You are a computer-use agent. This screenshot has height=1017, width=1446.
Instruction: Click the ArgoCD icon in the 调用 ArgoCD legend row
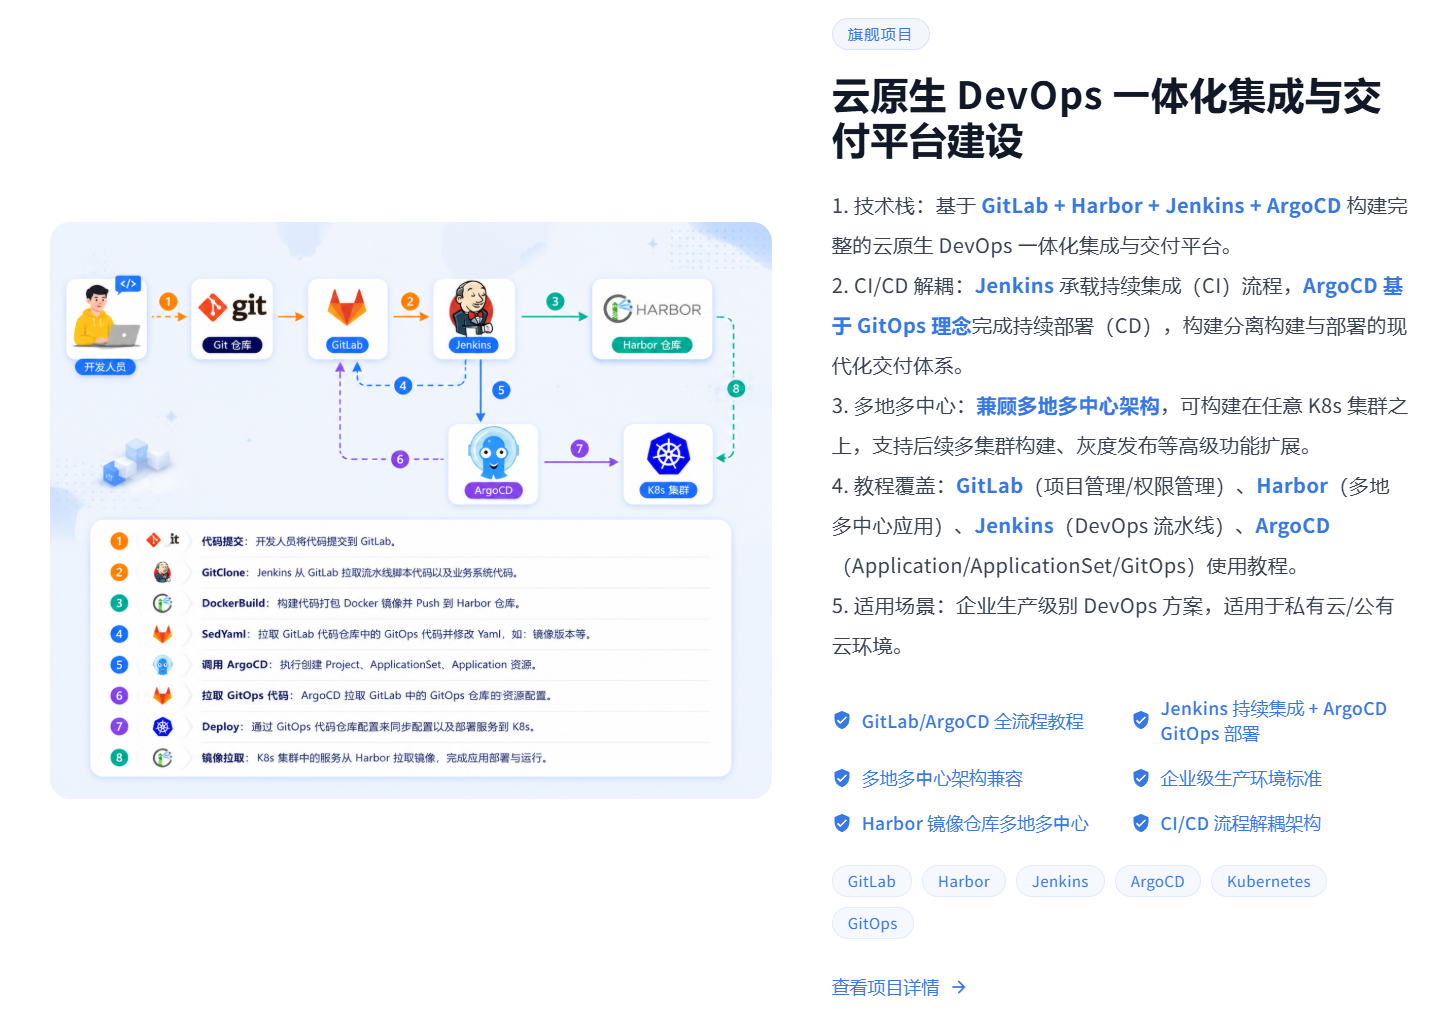162,665
